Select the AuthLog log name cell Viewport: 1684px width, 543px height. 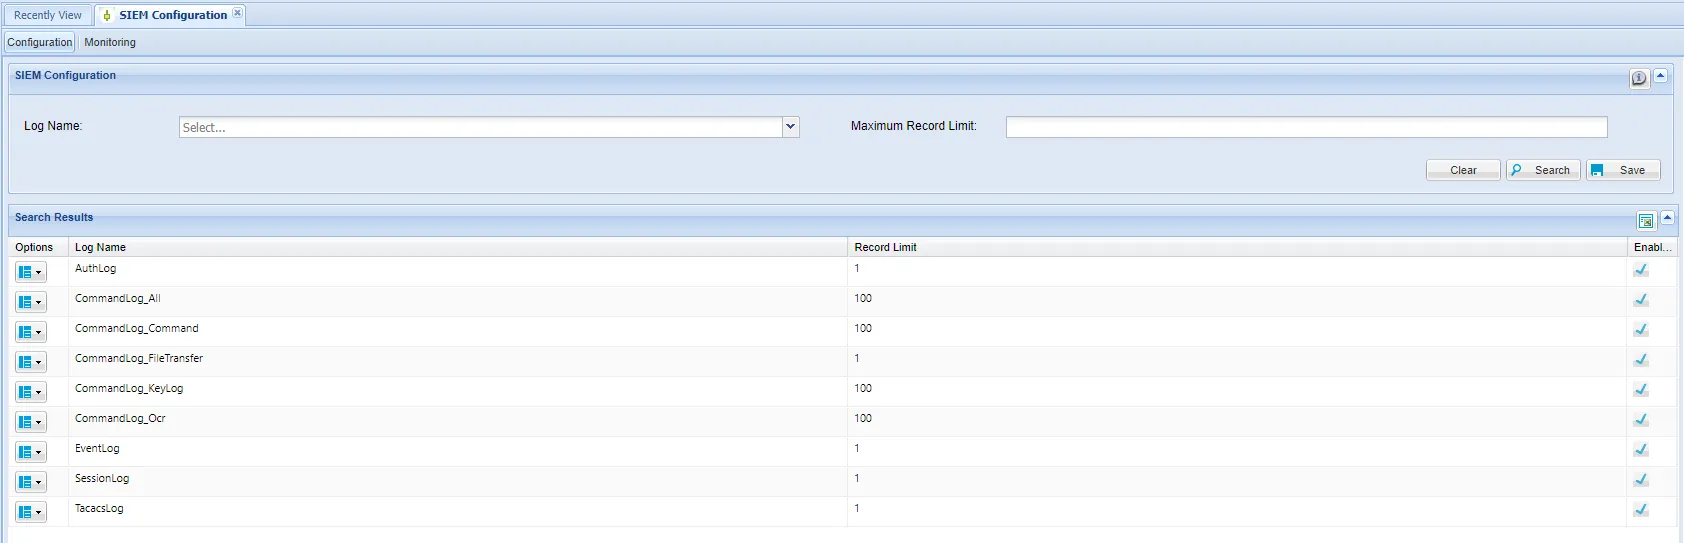pyautogui.click(x=457, y=271)
